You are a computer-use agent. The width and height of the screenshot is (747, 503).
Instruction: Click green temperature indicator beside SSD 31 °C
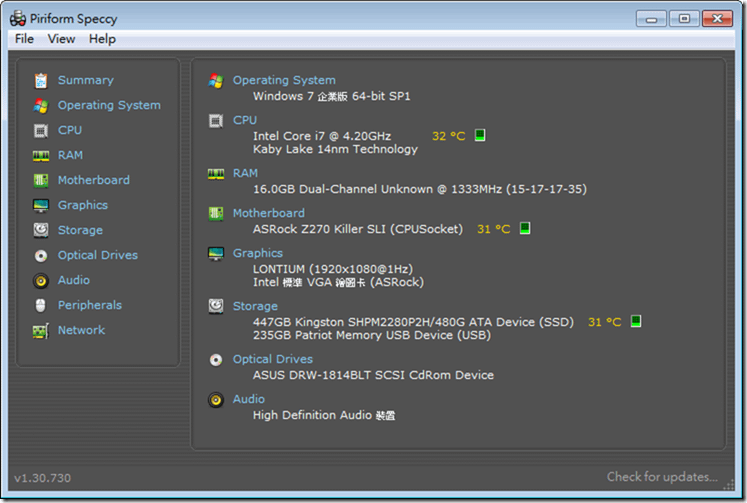coord(636,322)
